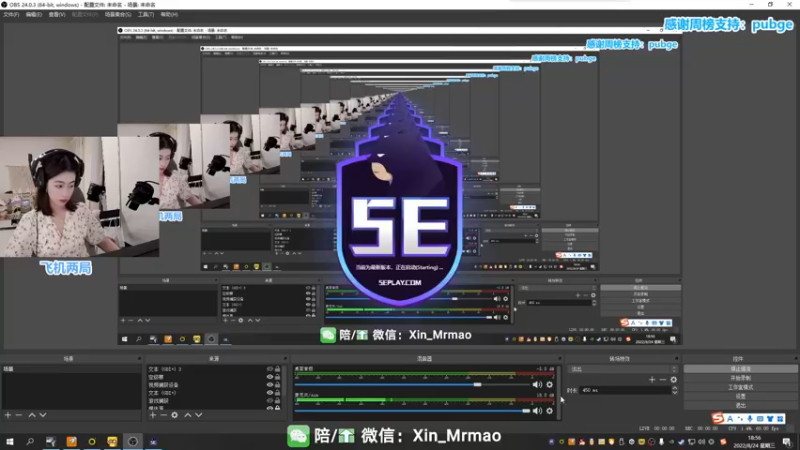
Task: Open the 5E client taskbar icon
Action: coord(153,441)
